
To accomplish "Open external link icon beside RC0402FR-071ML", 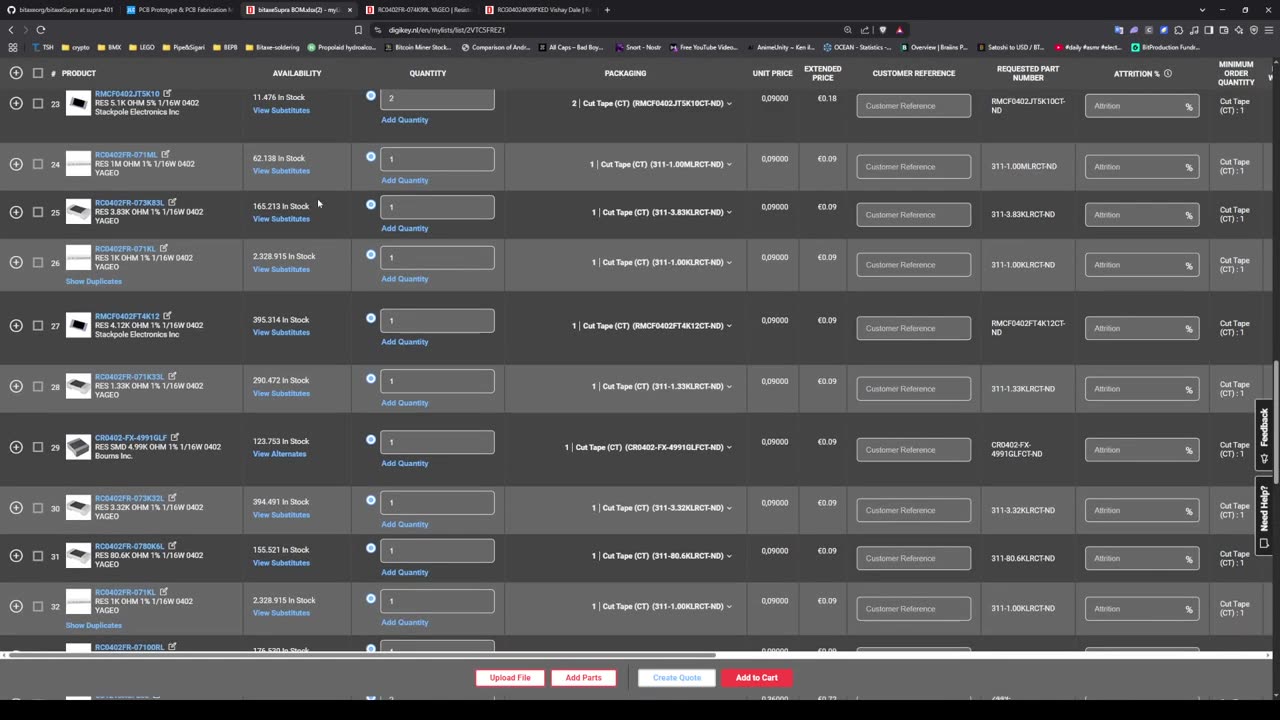I will pos(165,154).
